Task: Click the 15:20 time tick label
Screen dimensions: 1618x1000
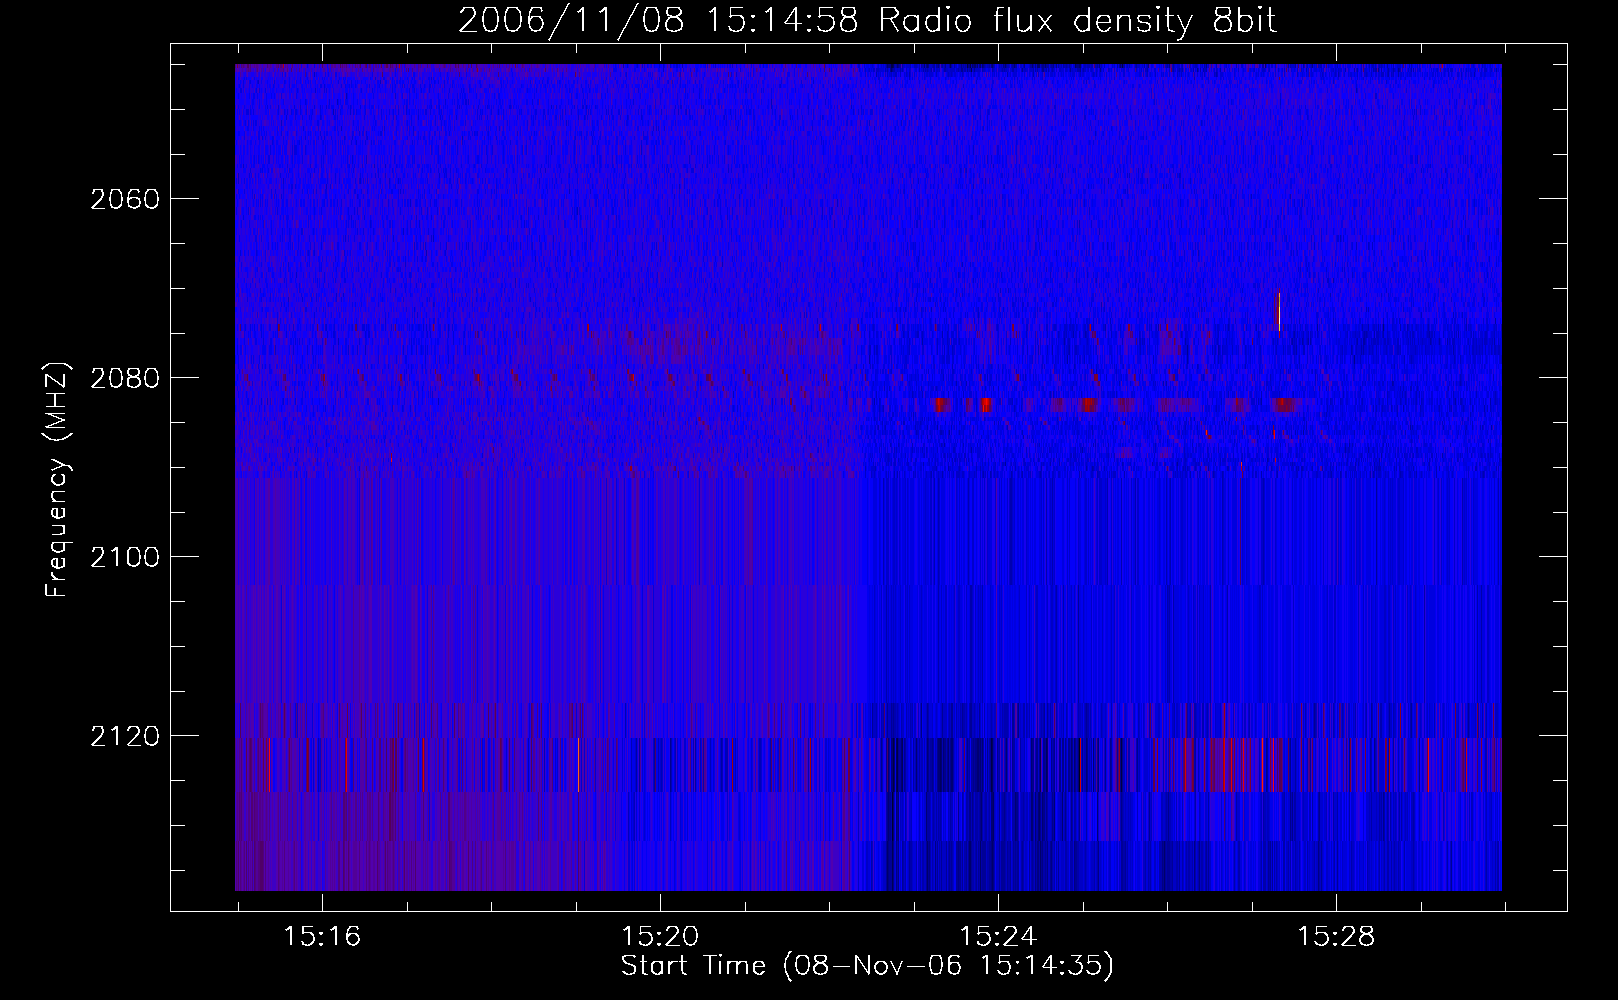Action: point(660,937)
